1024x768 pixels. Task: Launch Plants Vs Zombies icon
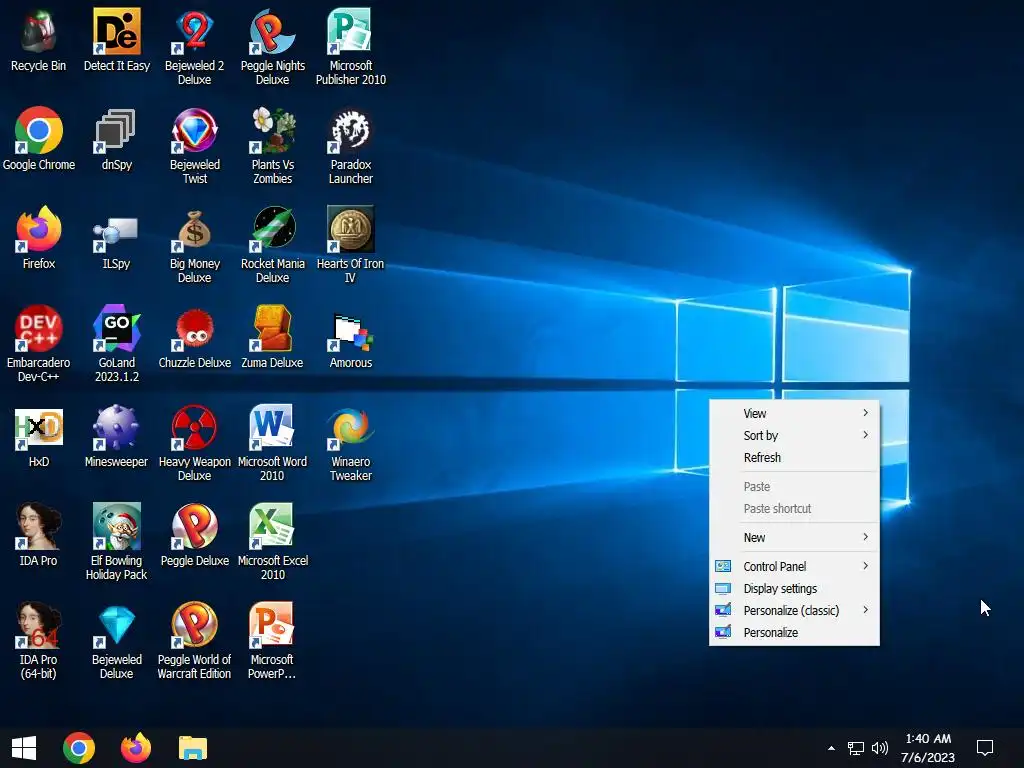[x=272, y=146]
